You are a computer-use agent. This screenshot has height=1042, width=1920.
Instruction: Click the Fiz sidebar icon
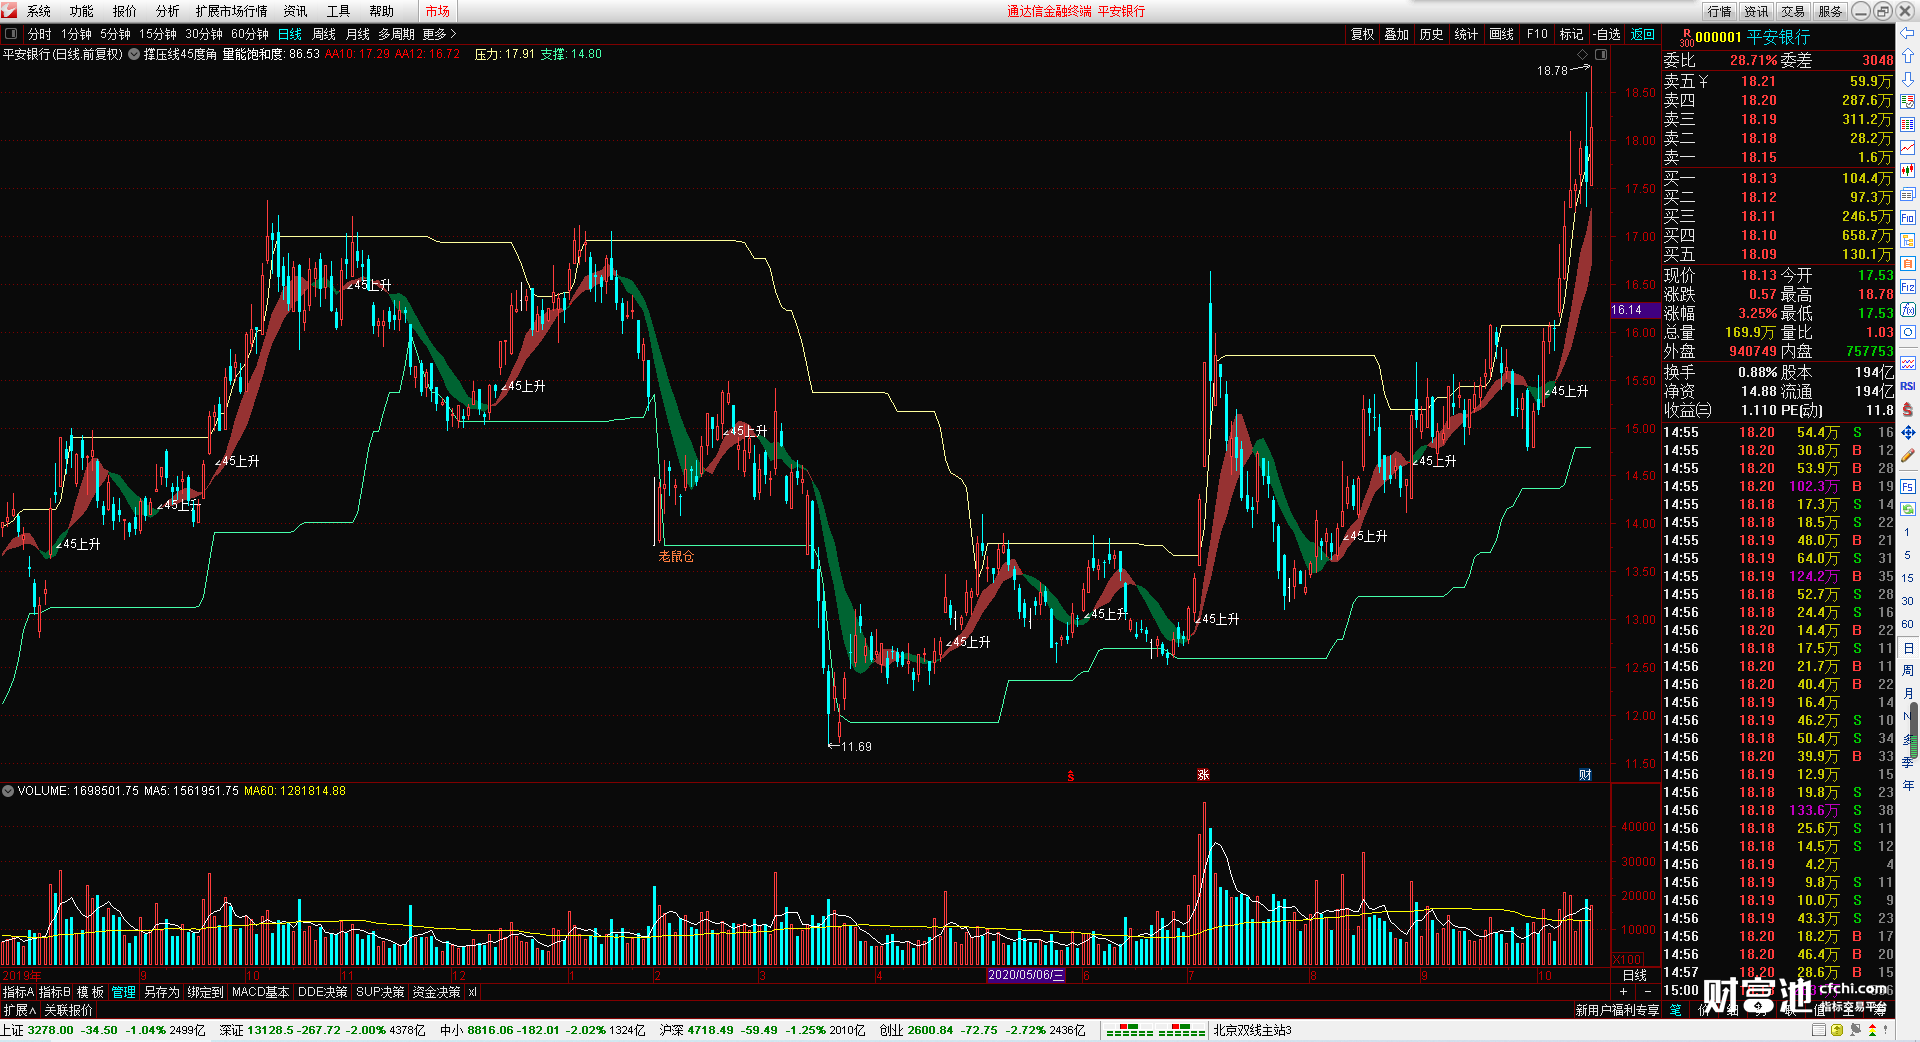pos(1907,286)
